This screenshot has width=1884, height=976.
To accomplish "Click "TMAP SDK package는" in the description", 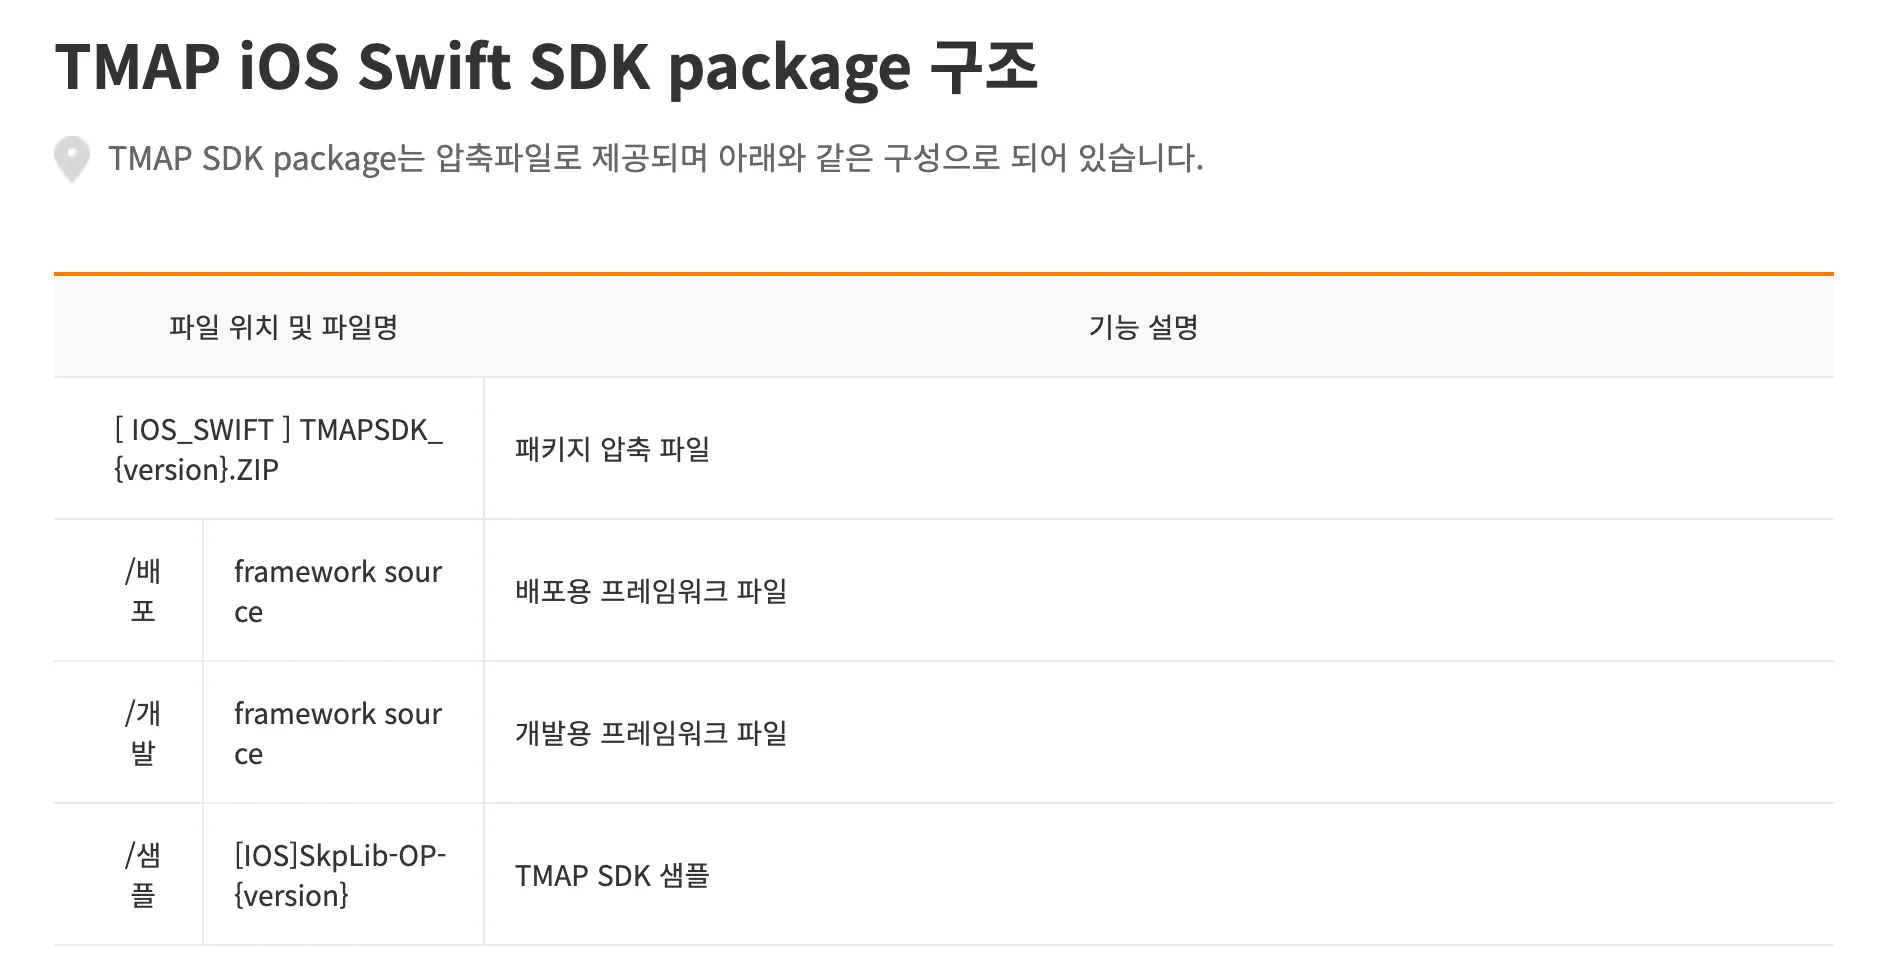I will click(267, 158).
